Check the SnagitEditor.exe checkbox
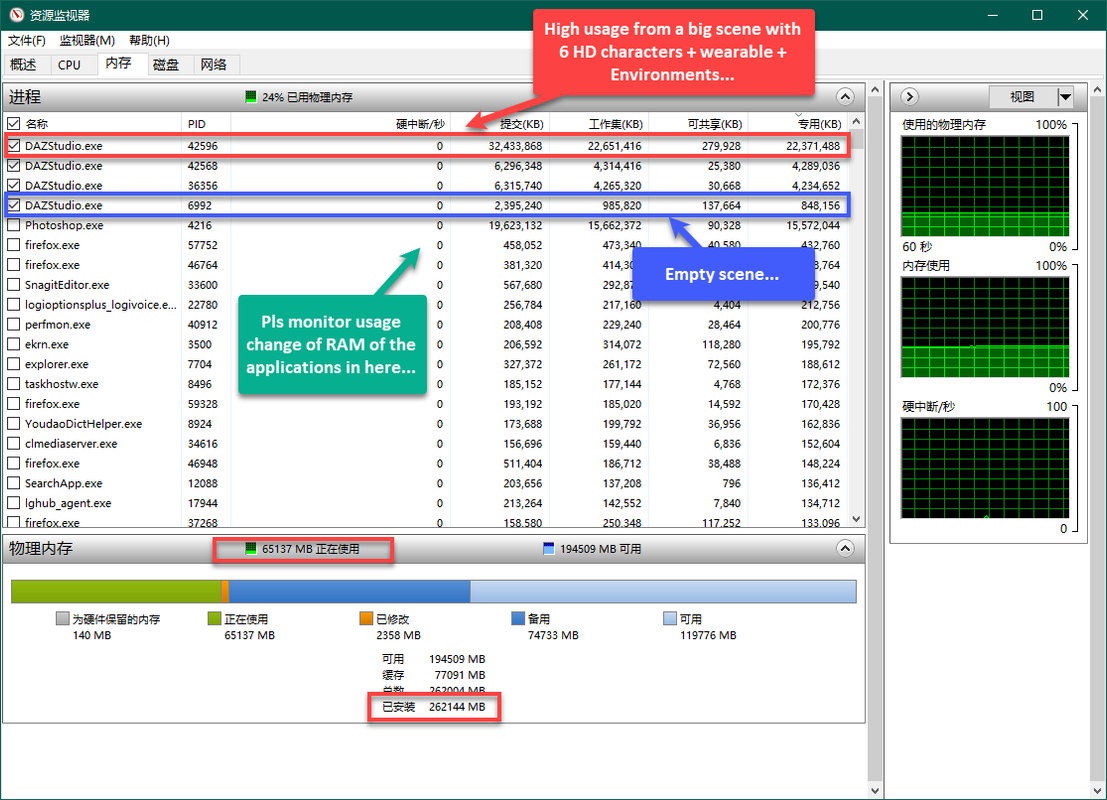 point(13,285)
